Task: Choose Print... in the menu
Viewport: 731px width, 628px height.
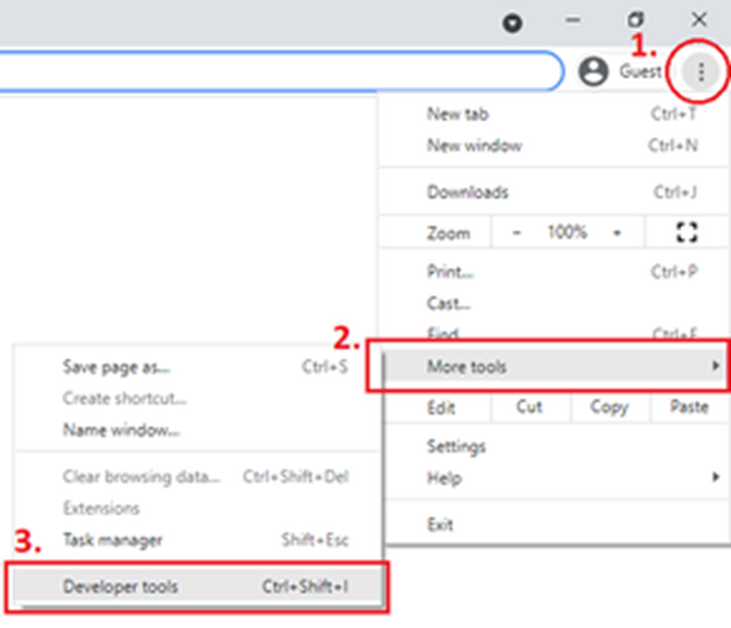Action: 450,272
